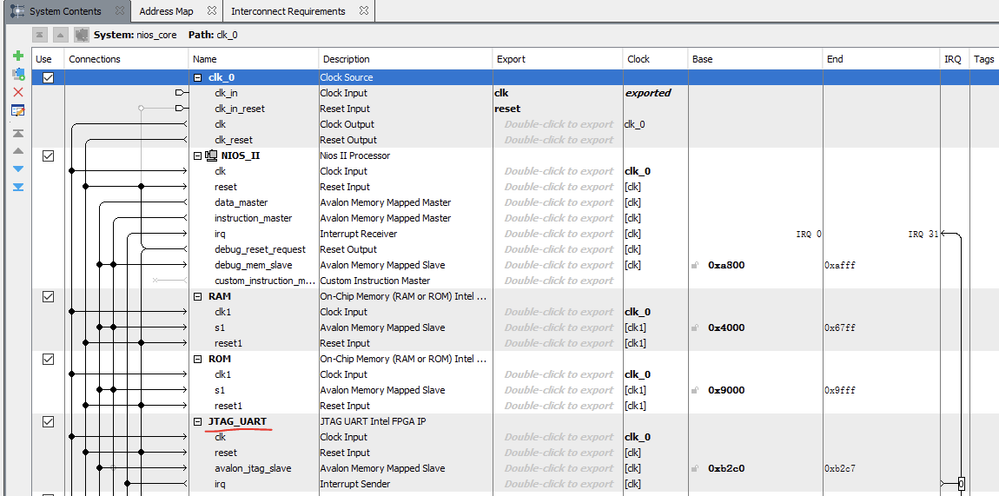Click the drill into subsystem icon beside System label
999x496 pixels.
coord(81,35)
